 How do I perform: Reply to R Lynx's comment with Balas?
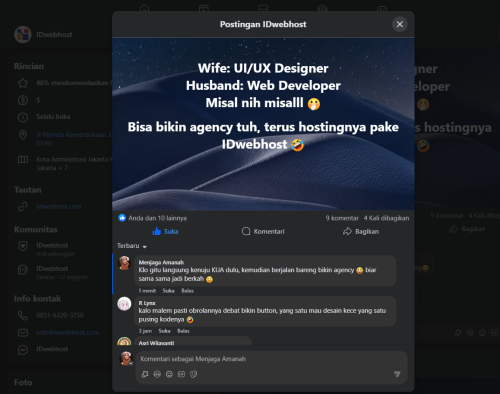[183, 331]
